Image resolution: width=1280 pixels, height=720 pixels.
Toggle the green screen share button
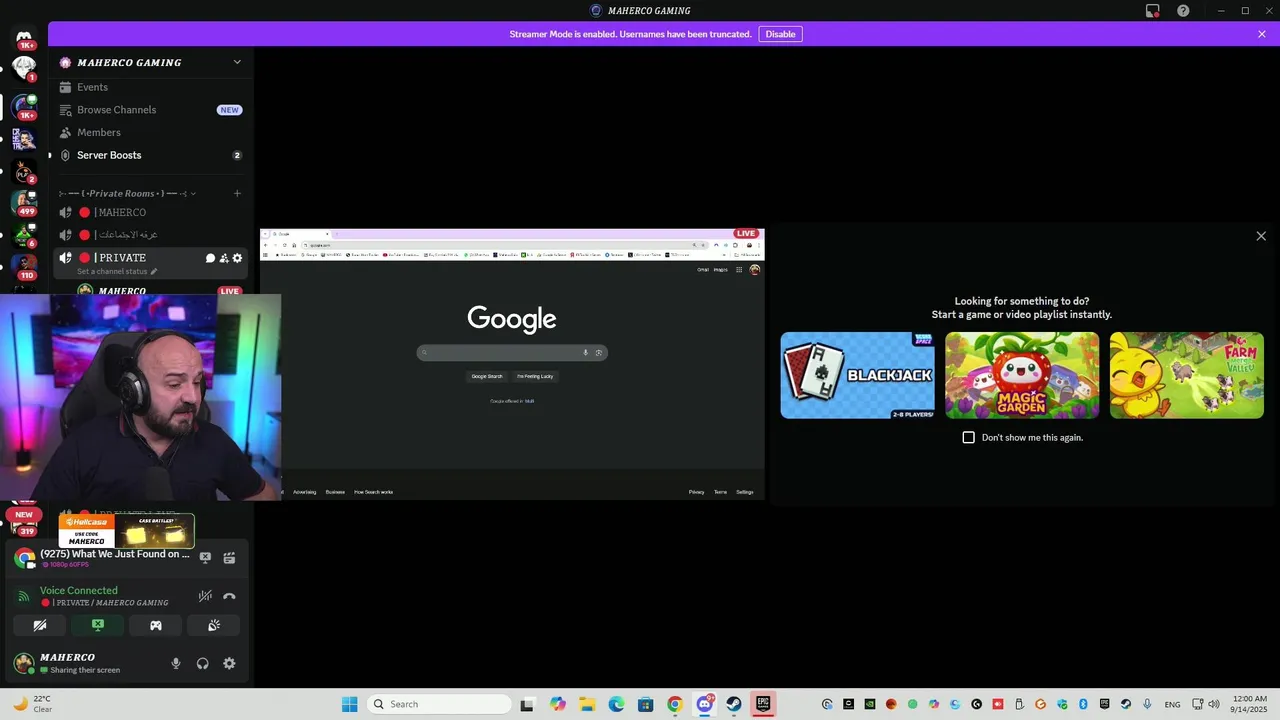(98, 625)
